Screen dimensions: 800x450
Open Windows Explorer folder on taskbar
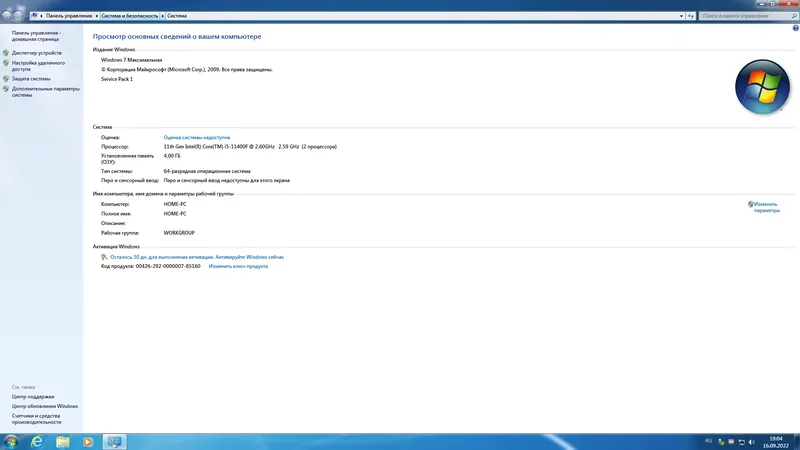(x=63, y=442)
